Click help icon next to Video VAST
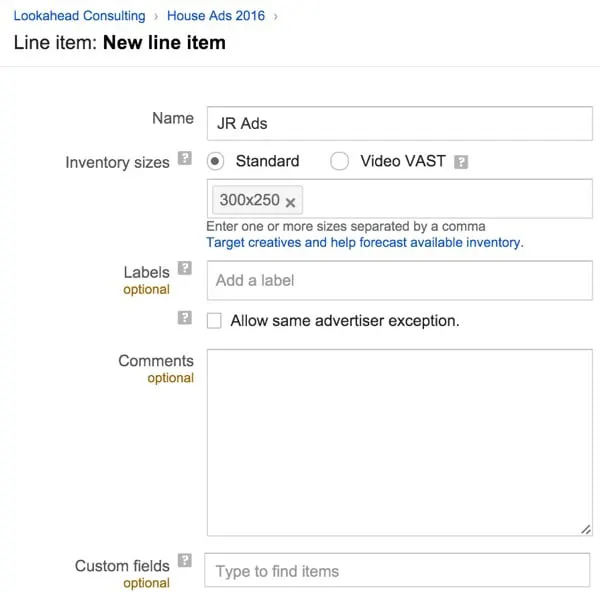The height and width of the screenshot is (593, 600). point(461,162)
